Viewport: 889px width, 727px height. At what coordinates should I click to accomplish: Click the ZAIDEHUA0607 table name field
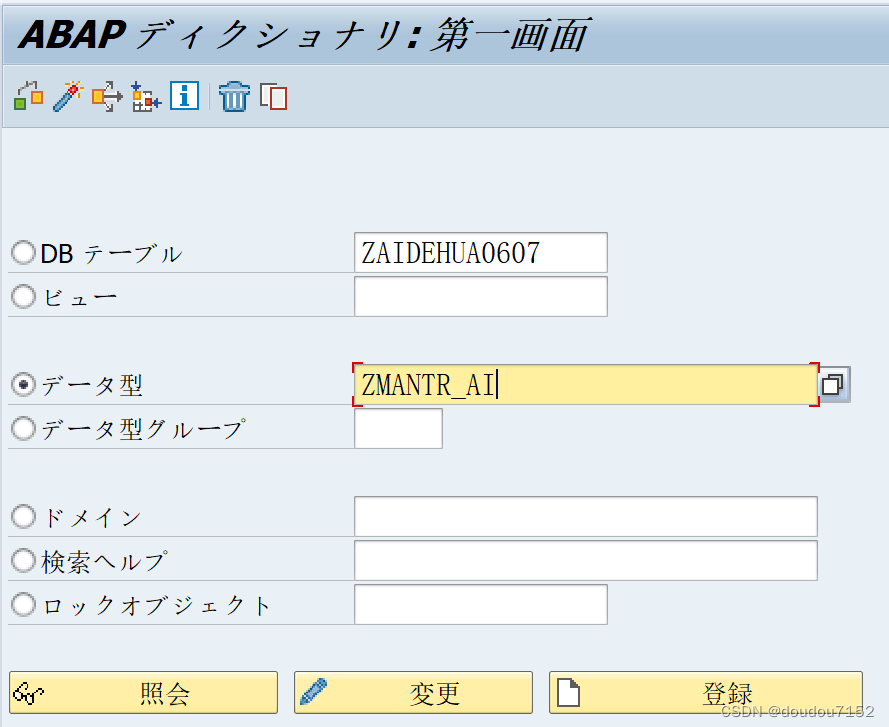point(480,253)
